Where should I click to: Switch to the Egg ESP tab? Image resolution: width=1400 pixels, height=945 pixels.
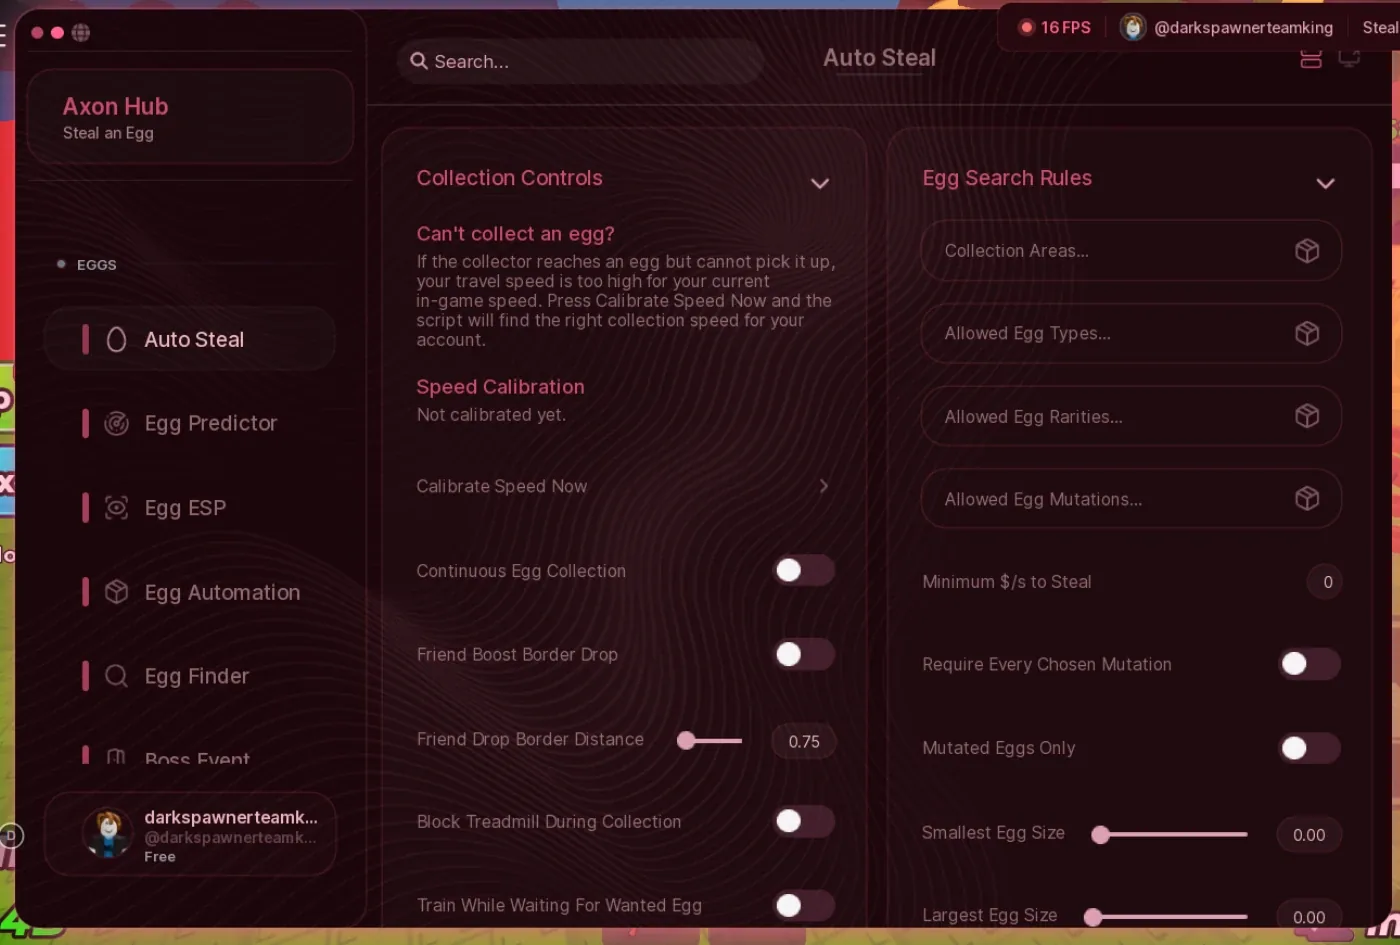tap(190, 508)
